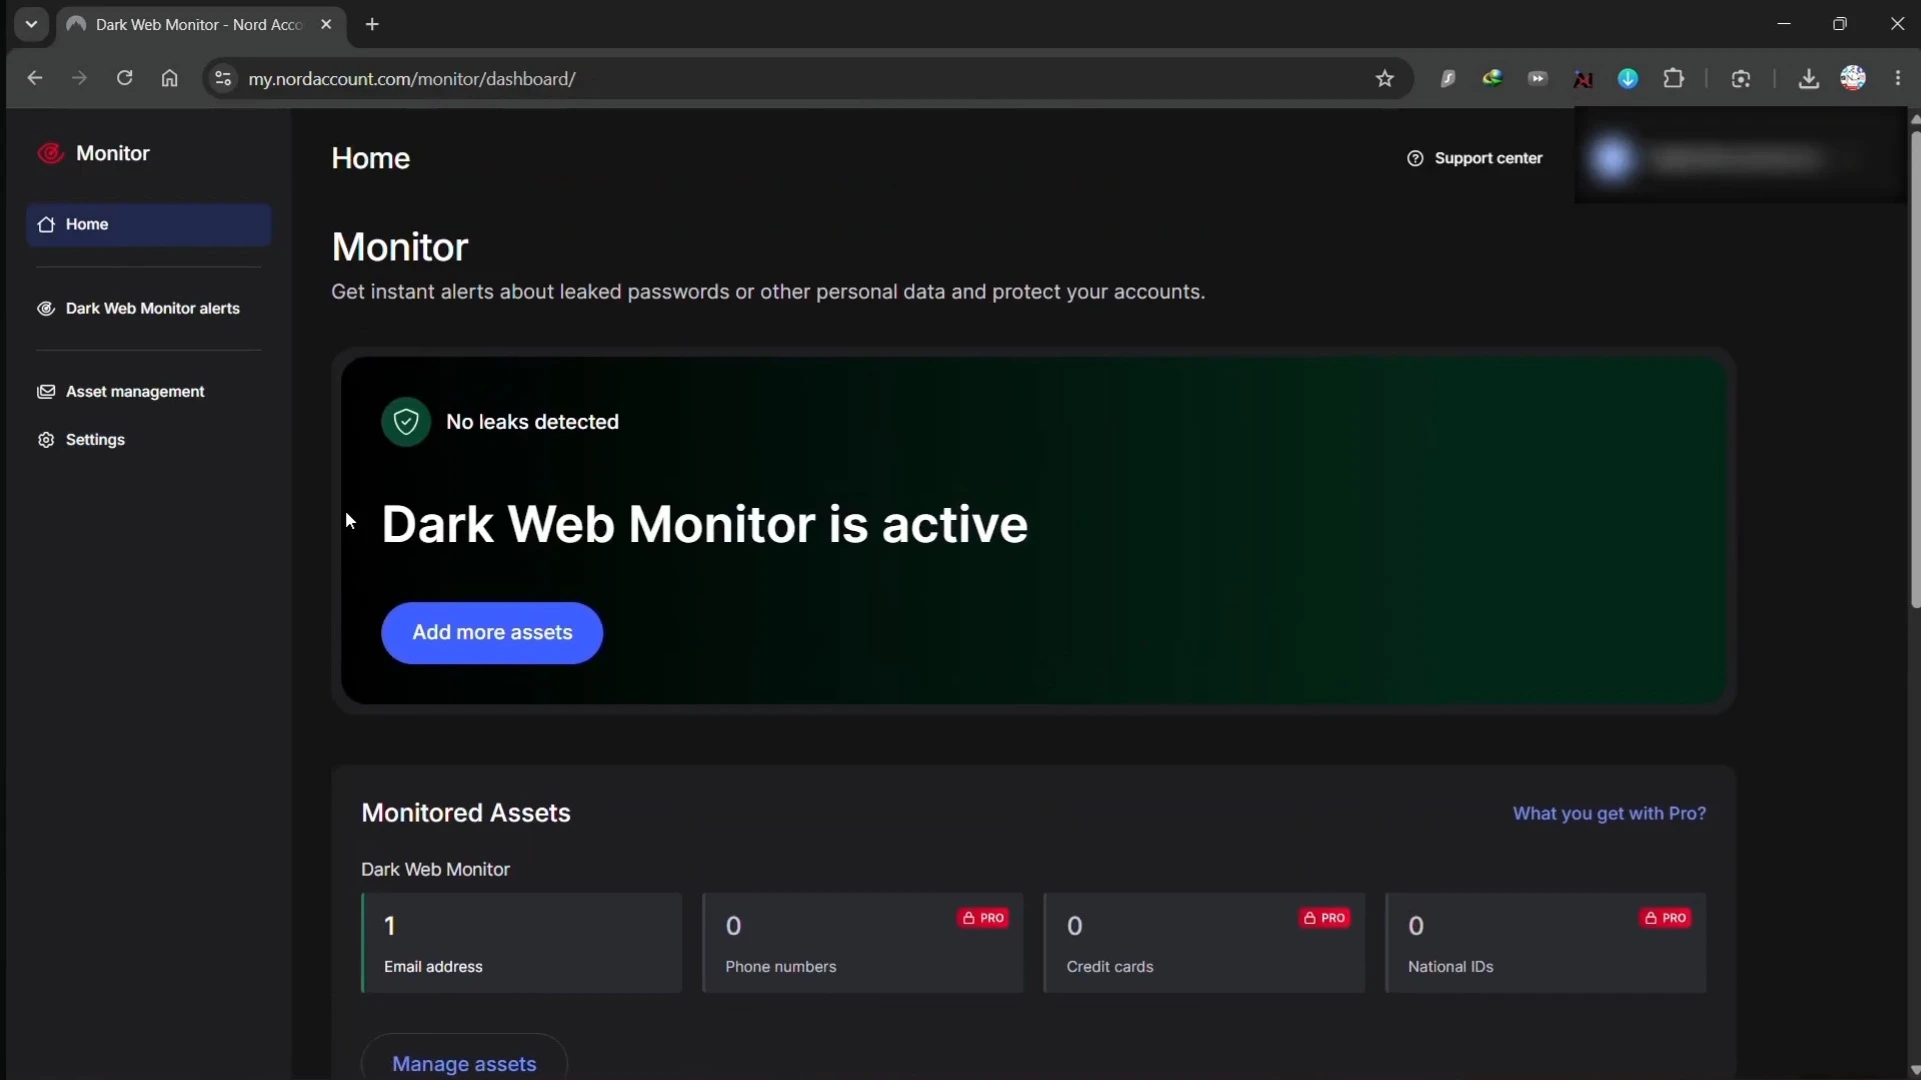Select the Phone numbers asset card
The height and width of the screenshot is (1080, 1921).
click(x=863, y=943)
